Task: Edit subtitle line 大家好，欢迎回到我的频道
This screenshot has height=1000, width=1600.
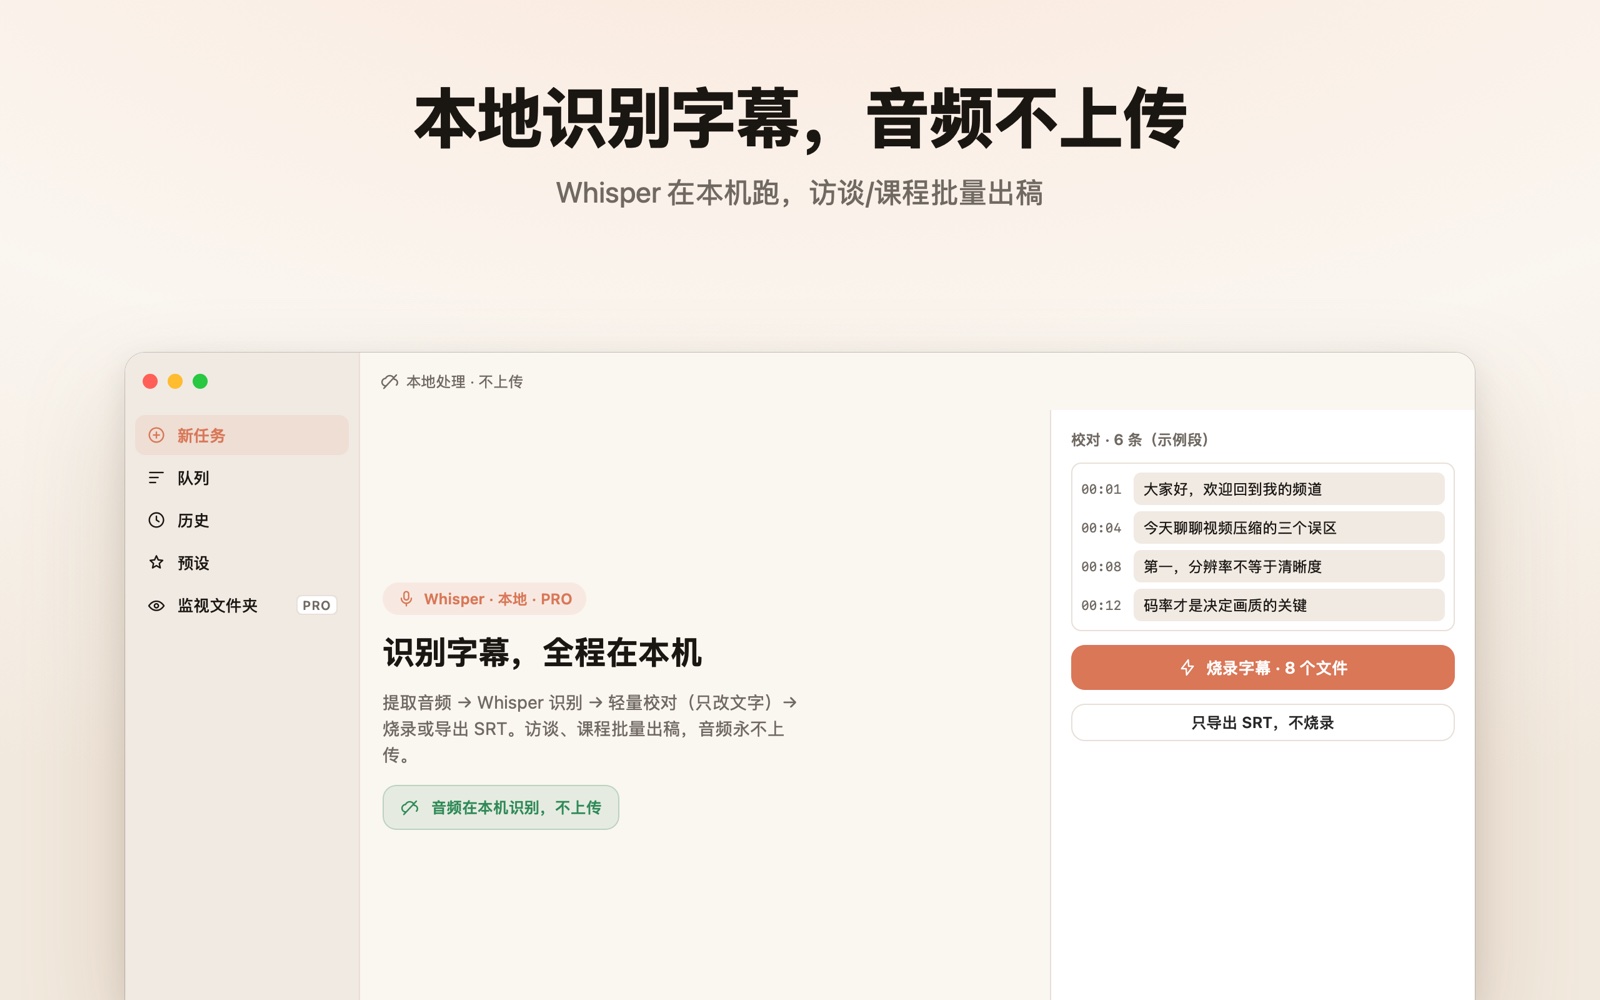Action: click(x=1288, y=489)
